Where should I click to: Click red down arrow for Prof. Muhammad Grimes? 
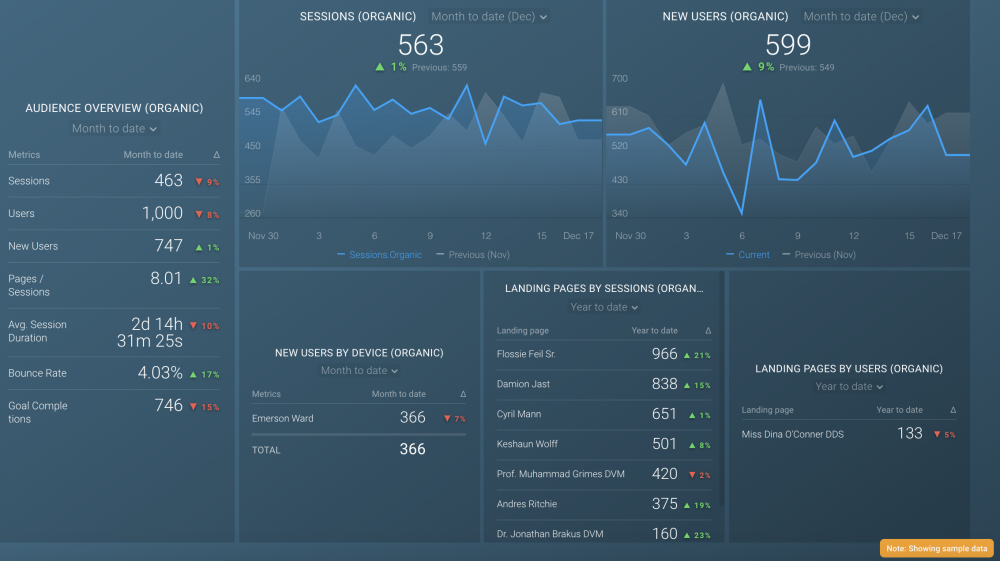pos(685,474)
